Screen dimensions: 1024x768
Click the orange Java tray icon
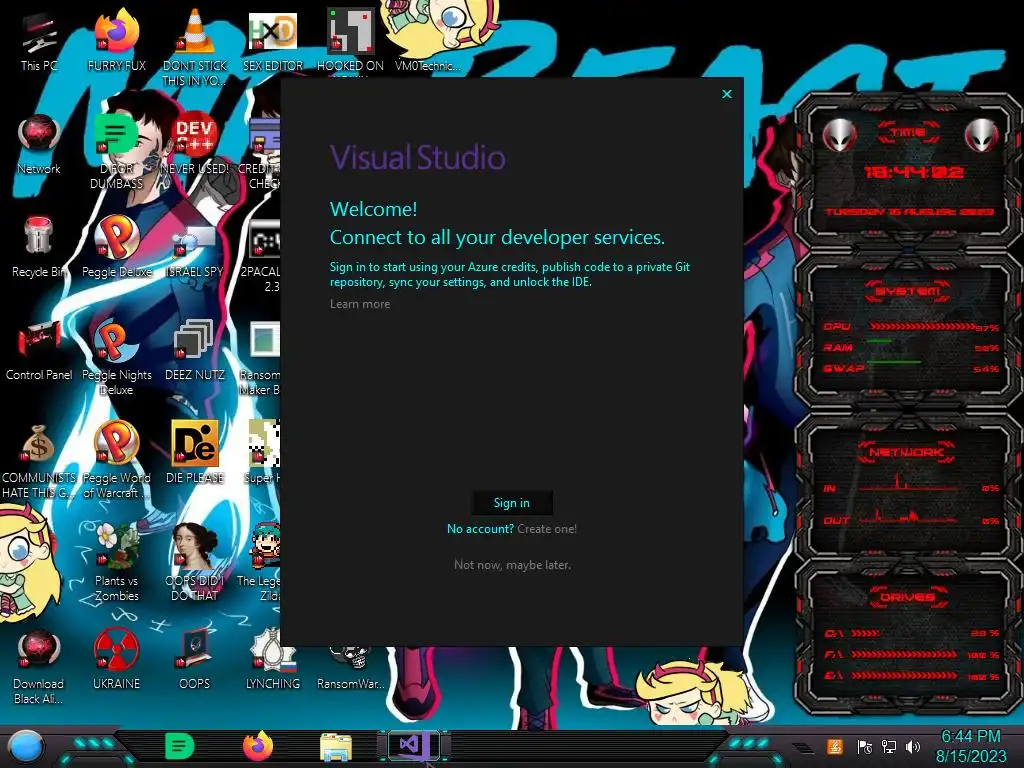click(835, 746)
